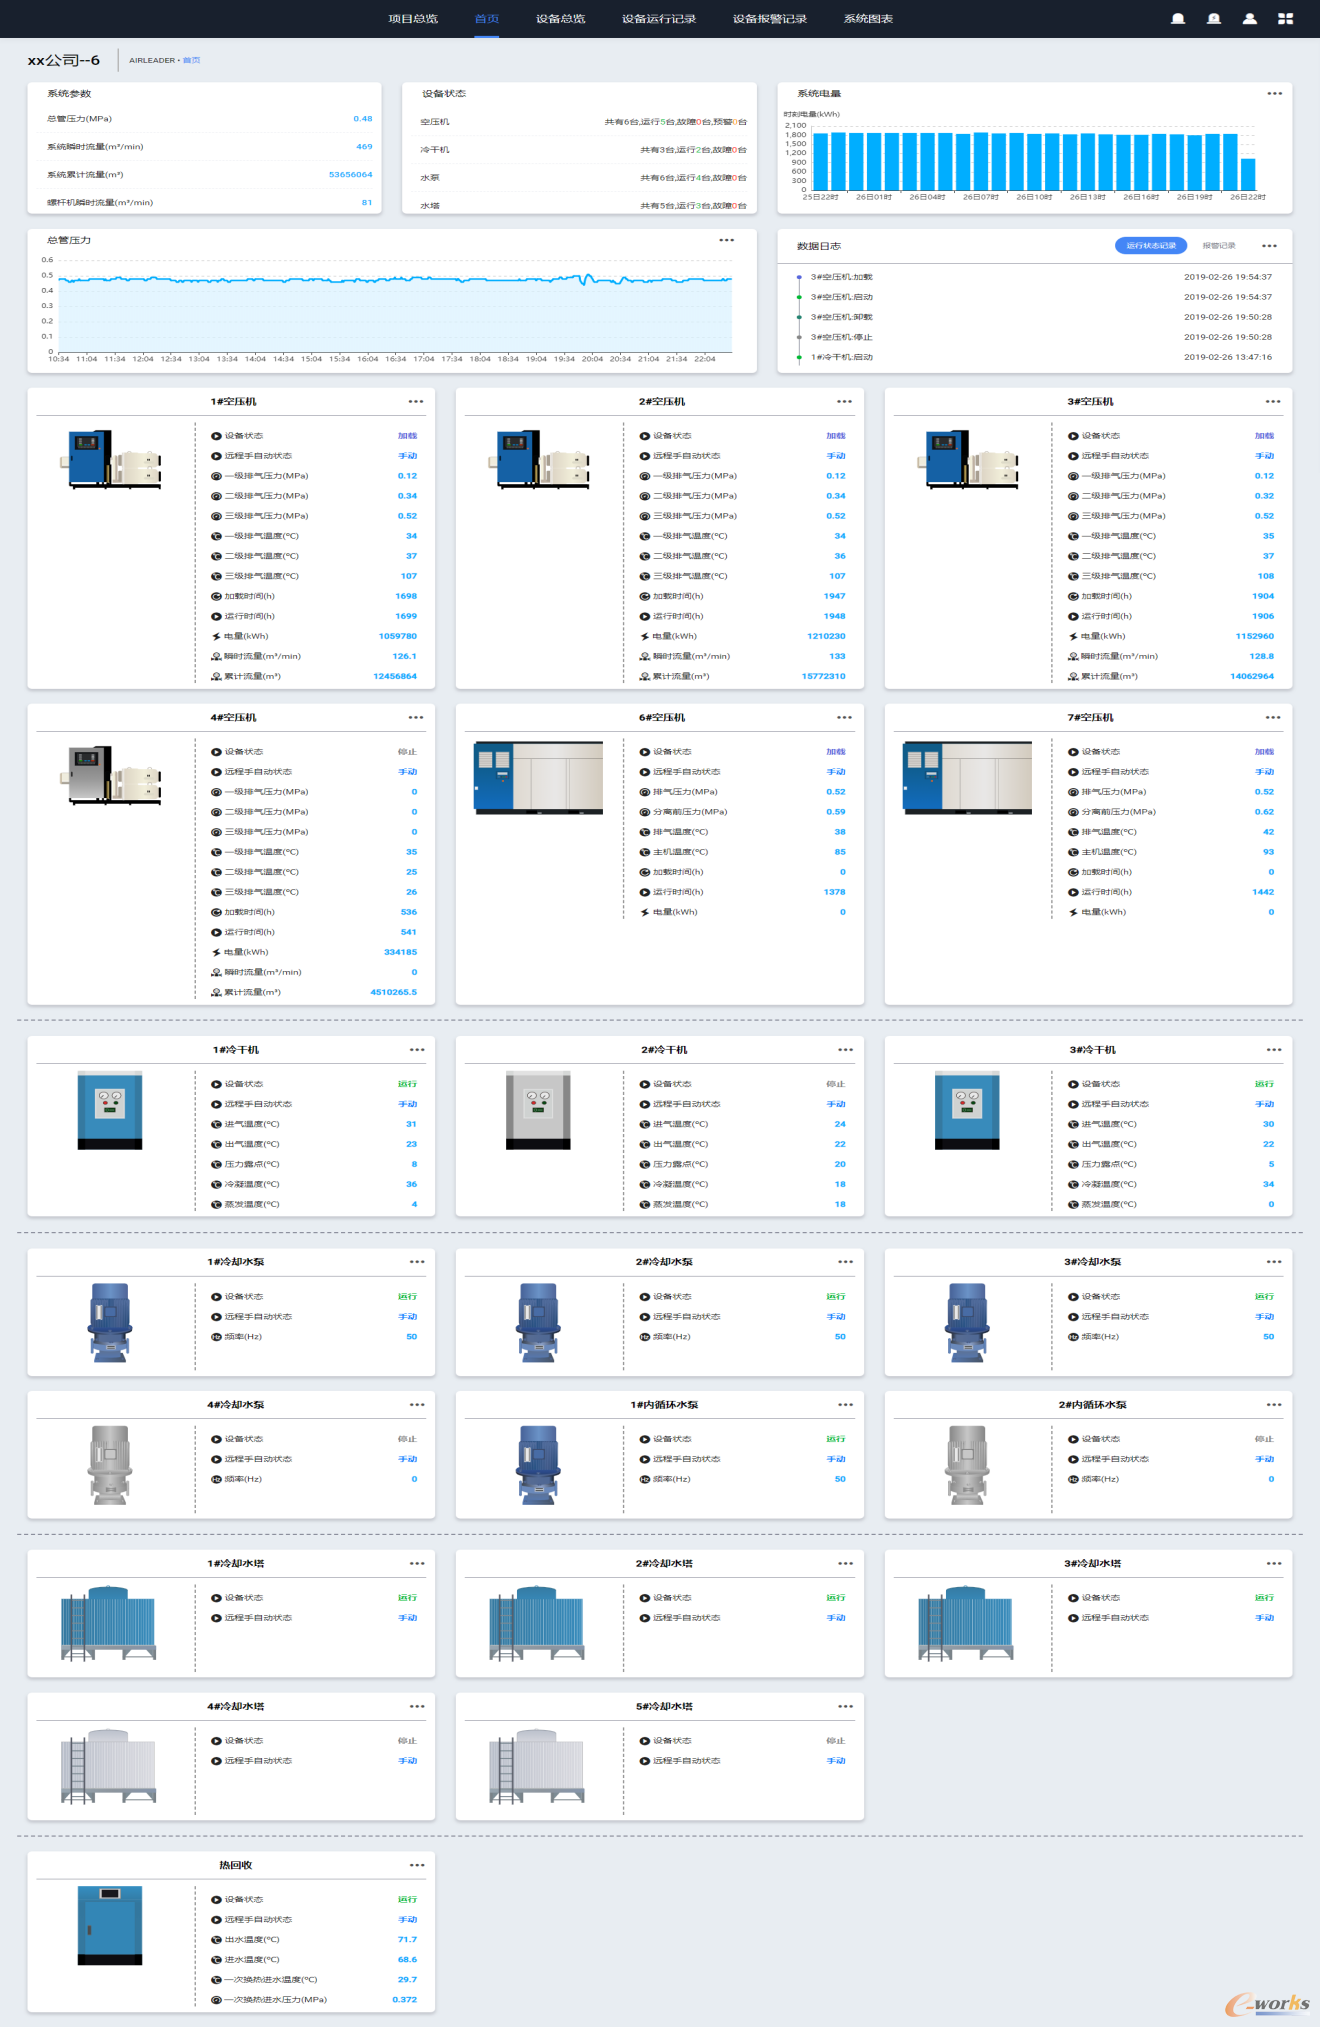Click the grey stopped 4#空压机 image

tap(111, 776)
